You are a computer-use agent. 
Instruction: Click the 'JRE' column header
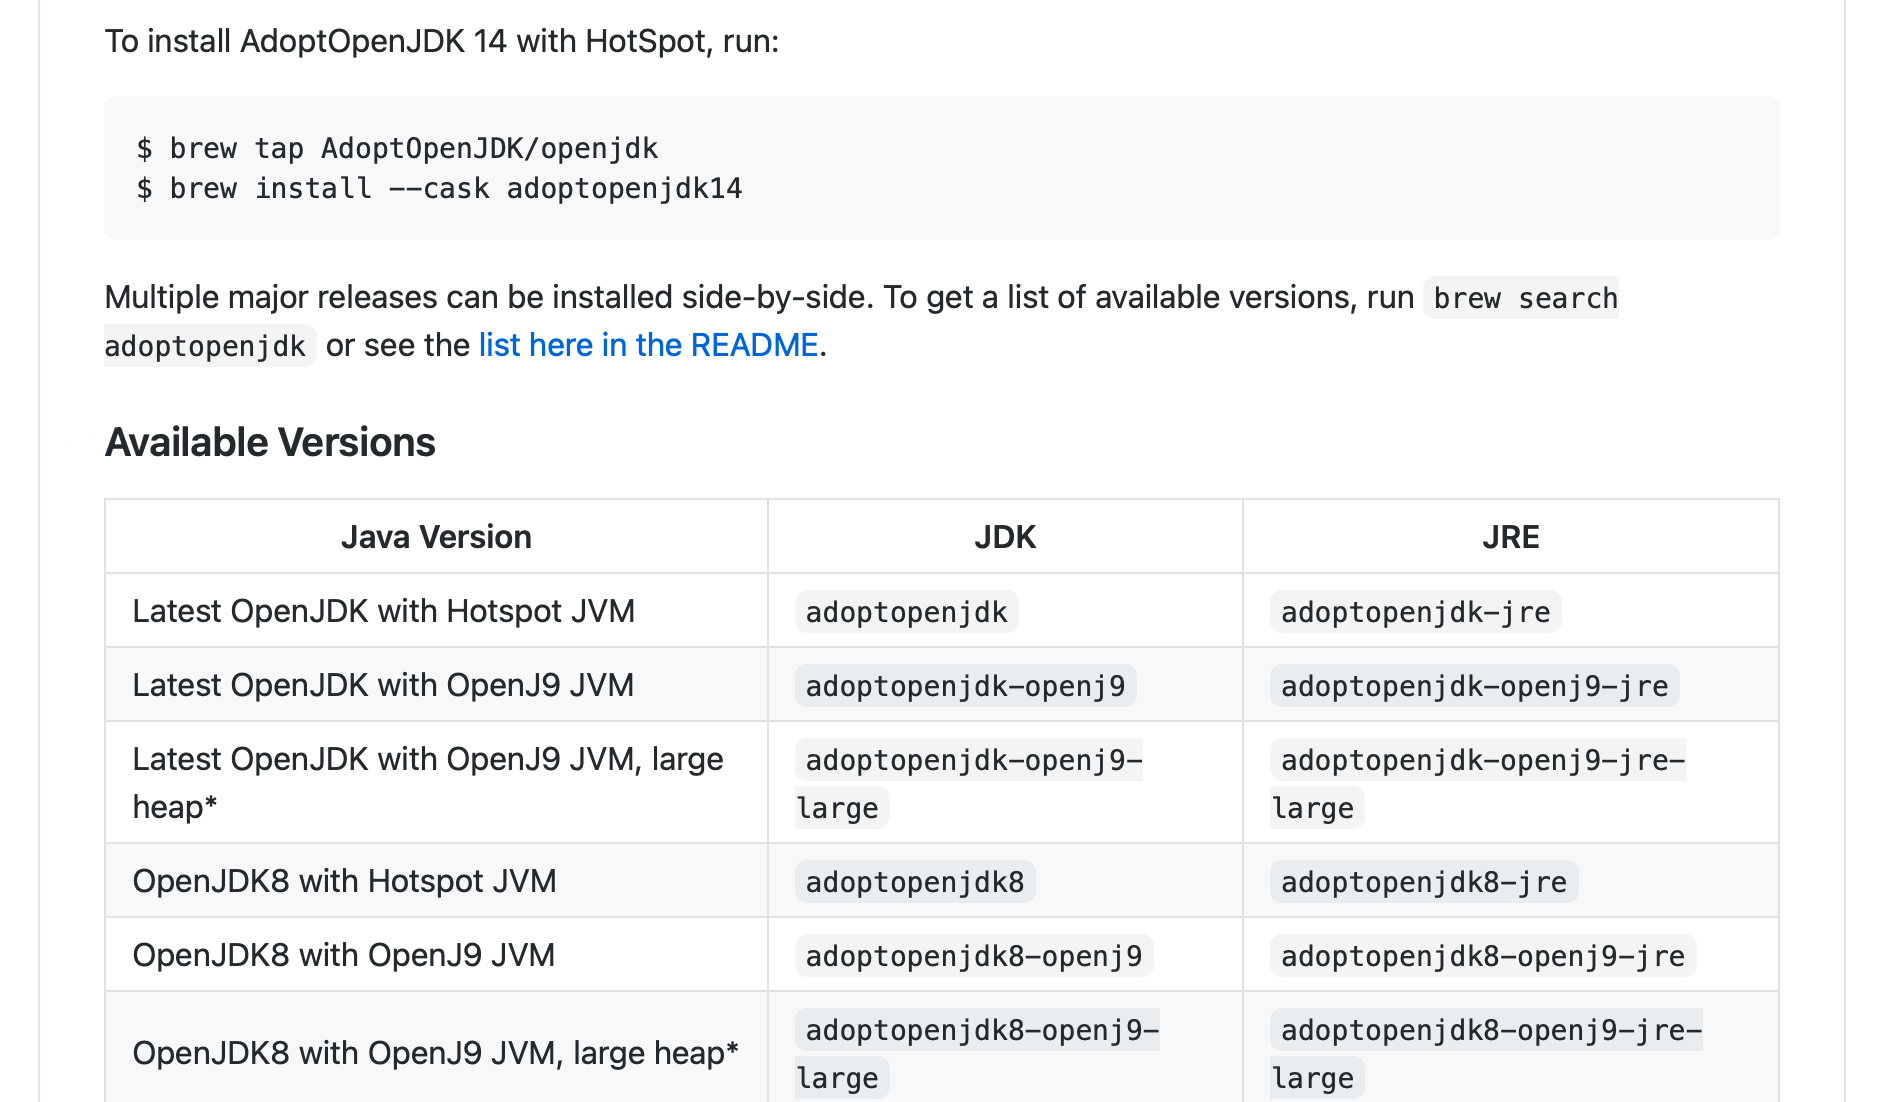click(1511, 537)
